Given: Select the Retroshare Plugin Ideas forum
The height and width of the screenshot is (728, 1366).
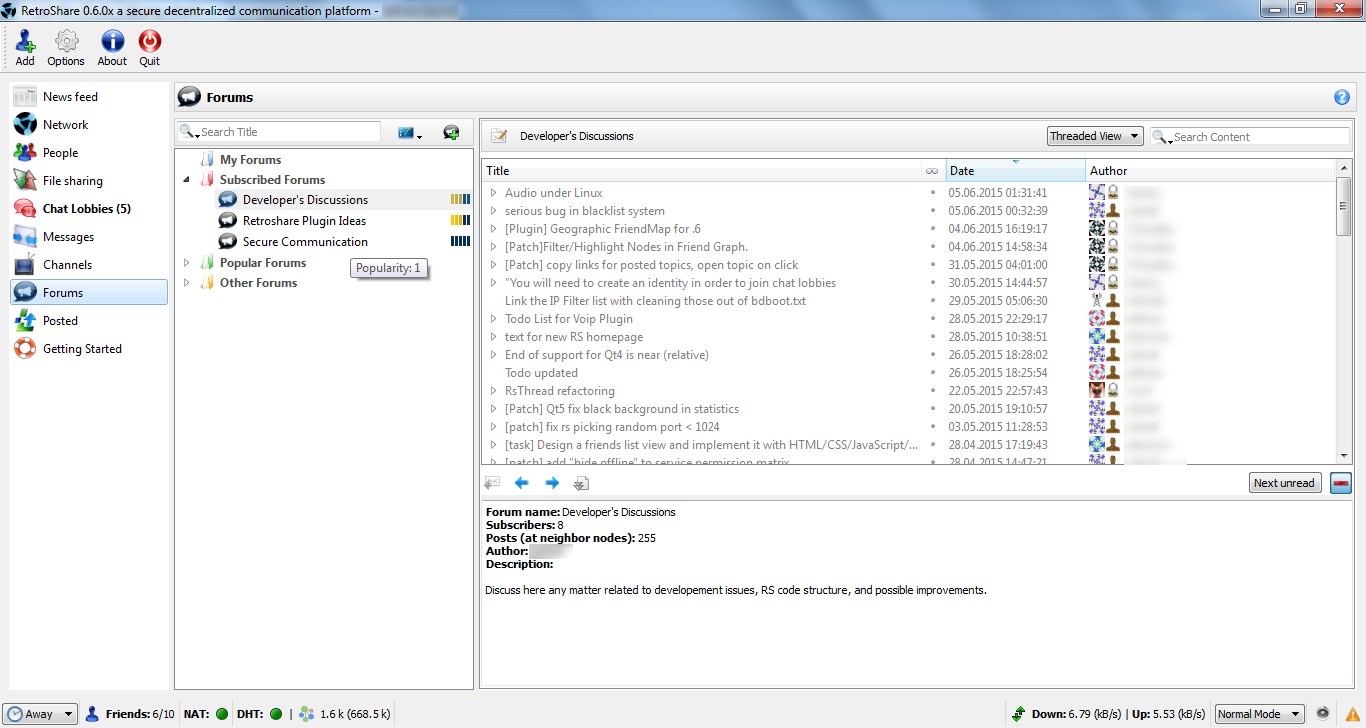Looking at the screenshot, I should tap(304, 221).
